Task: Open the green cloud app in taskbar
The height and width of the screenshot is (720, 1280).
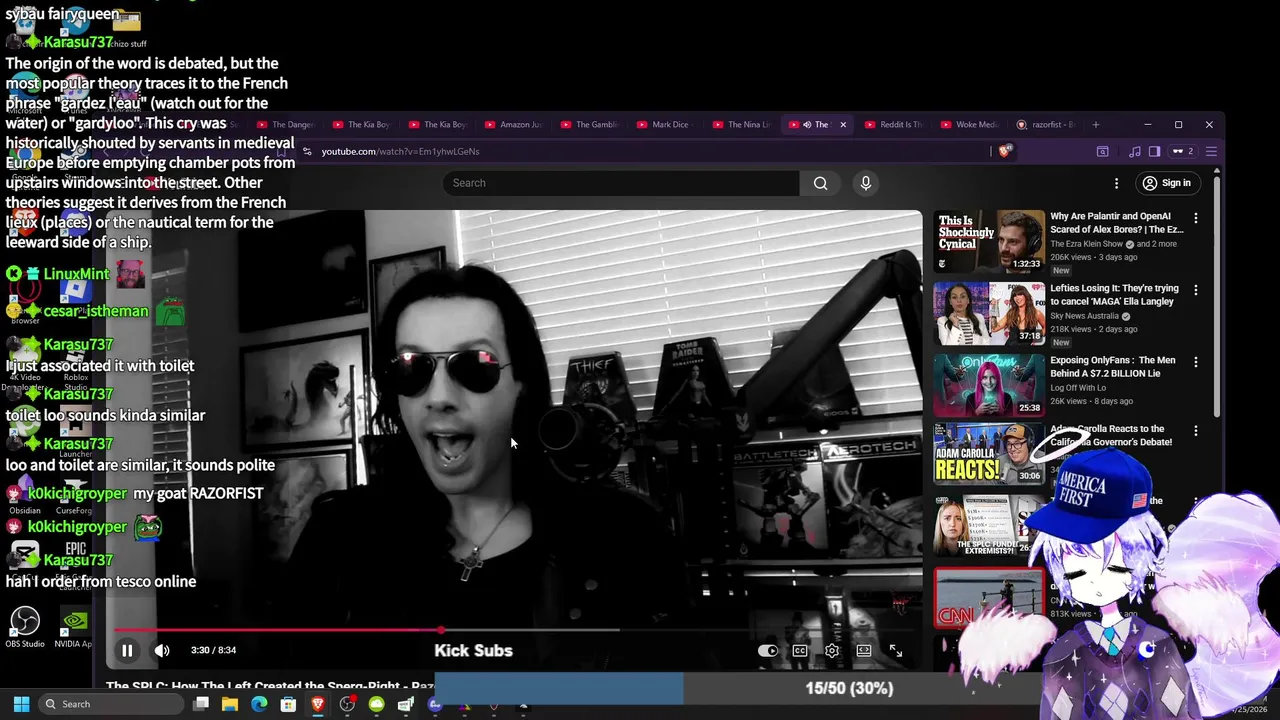Action: (376, 704)
